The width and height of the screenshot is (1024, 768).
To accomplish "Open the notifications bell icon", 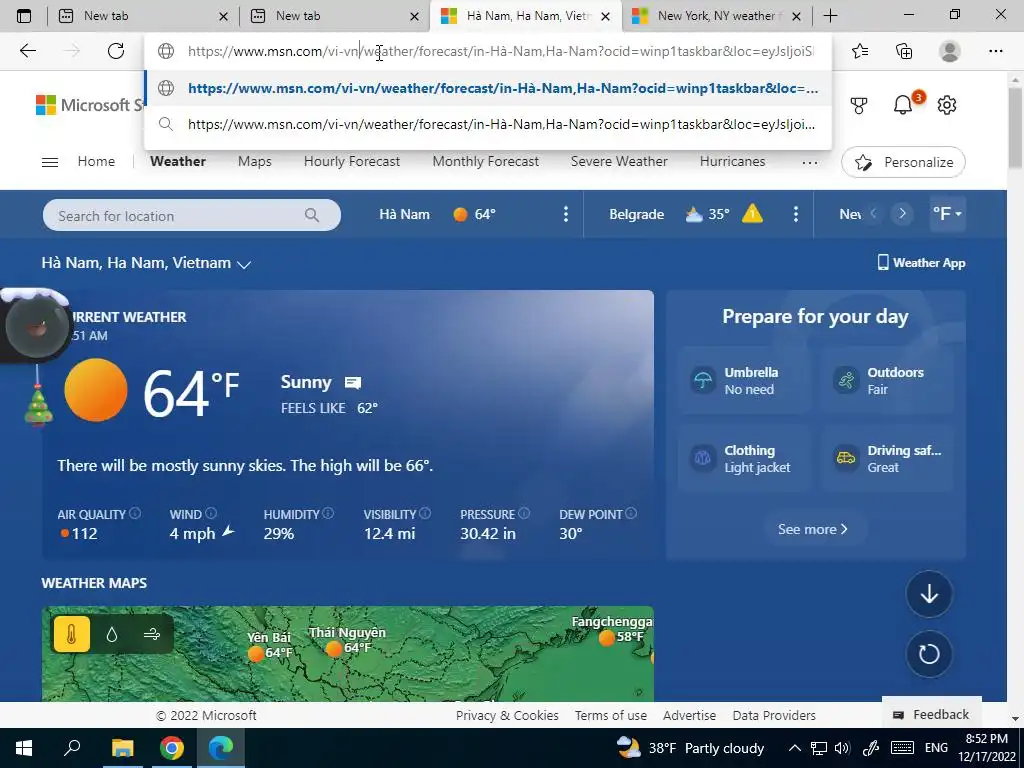I will 903,104.
